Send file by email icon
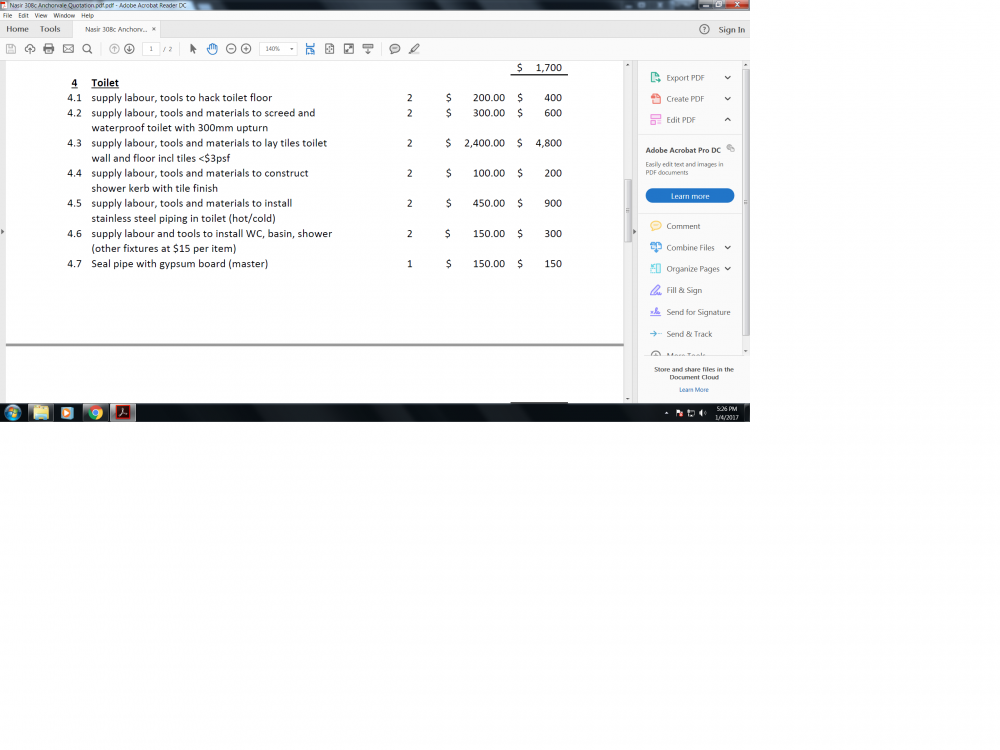The width and height of the screenshot is (1000, 750). tap(68, 49)
